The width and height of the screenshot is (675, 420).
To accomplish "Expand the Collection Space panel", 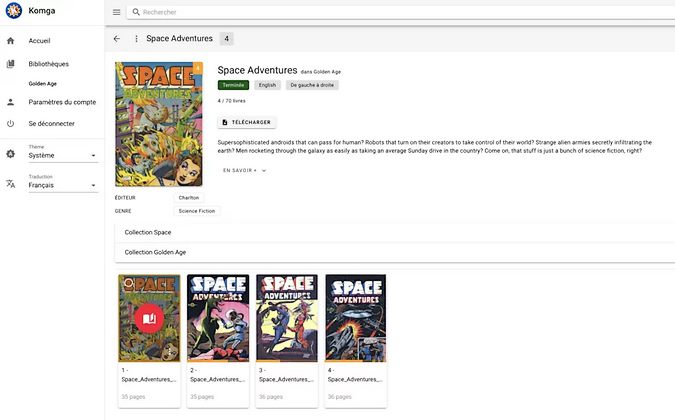I will coord(395,232).
